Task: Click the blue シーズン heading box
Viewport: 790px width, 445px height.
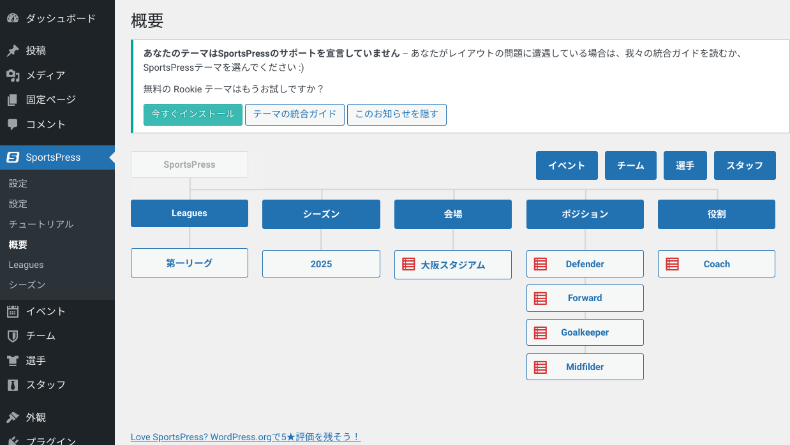Action: [x=321, y=214]
